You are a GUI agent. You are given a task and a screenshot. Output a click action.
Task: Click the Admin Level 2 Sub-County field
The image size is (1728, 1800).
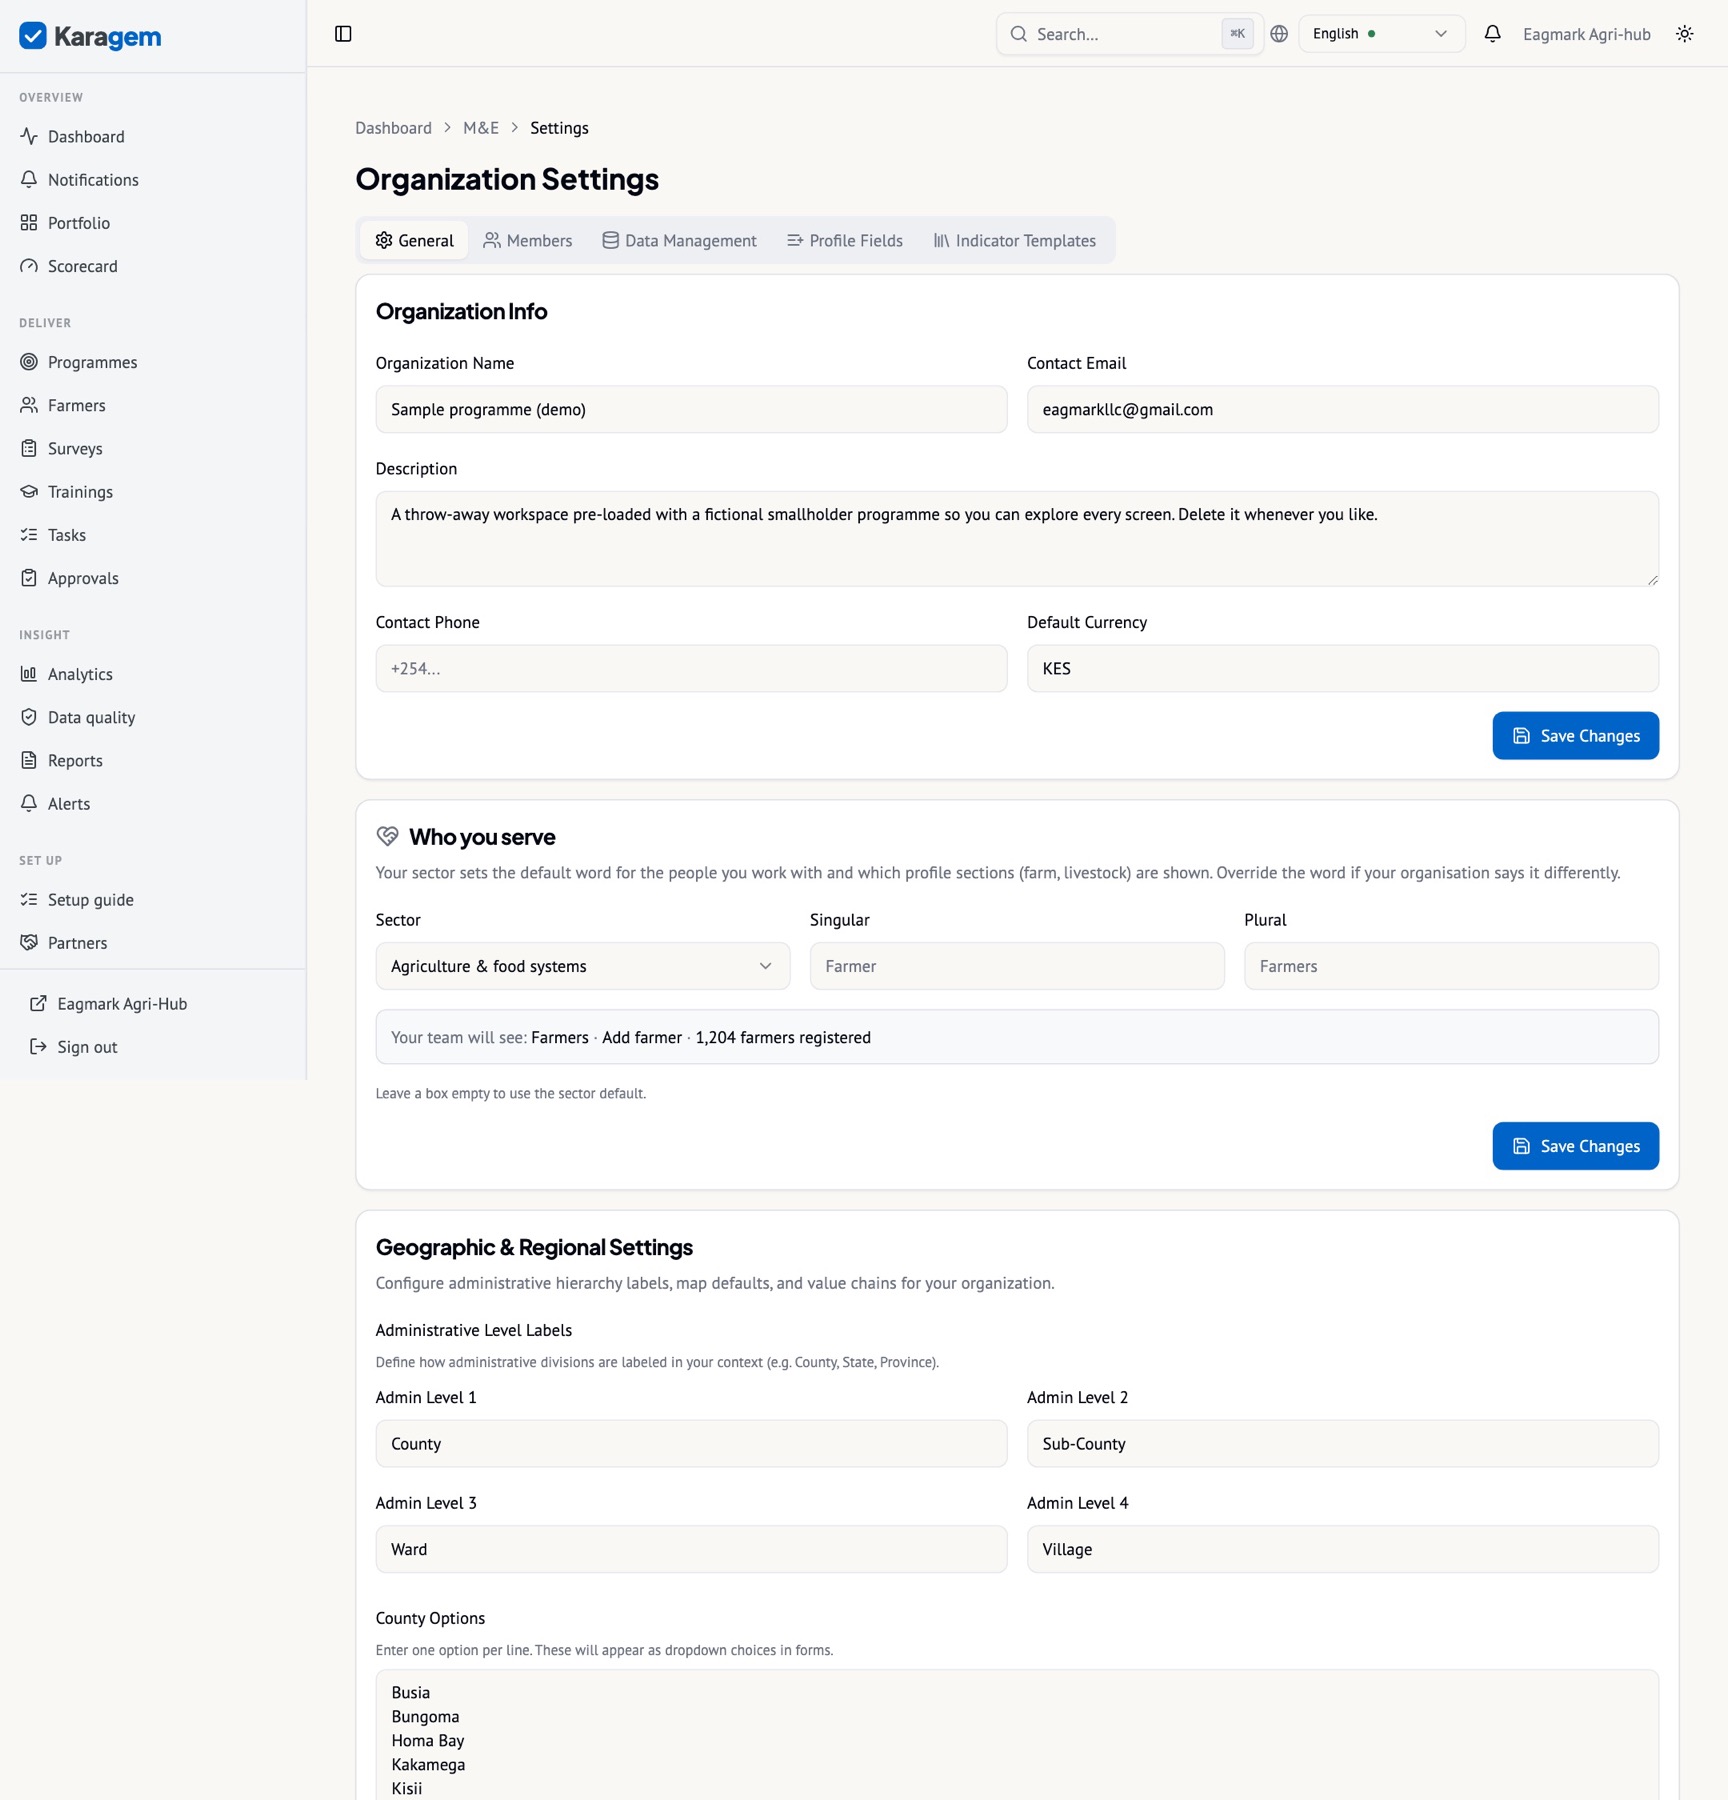point(1342,1443)
